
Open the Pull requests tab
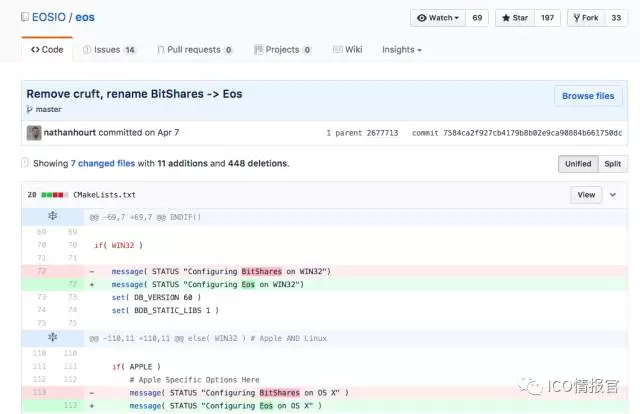click(x=195, y=50)
